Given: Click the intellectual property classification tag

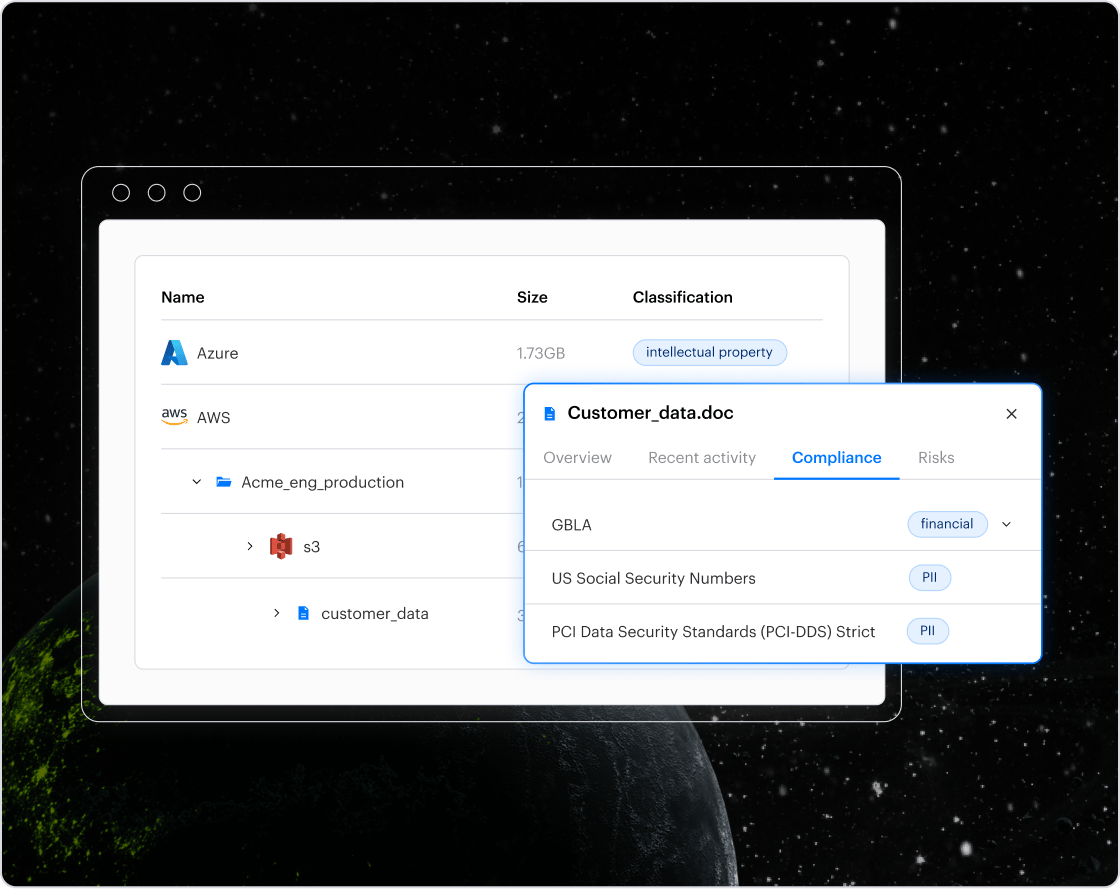Looking at the screenshot, I should [709, 352].
